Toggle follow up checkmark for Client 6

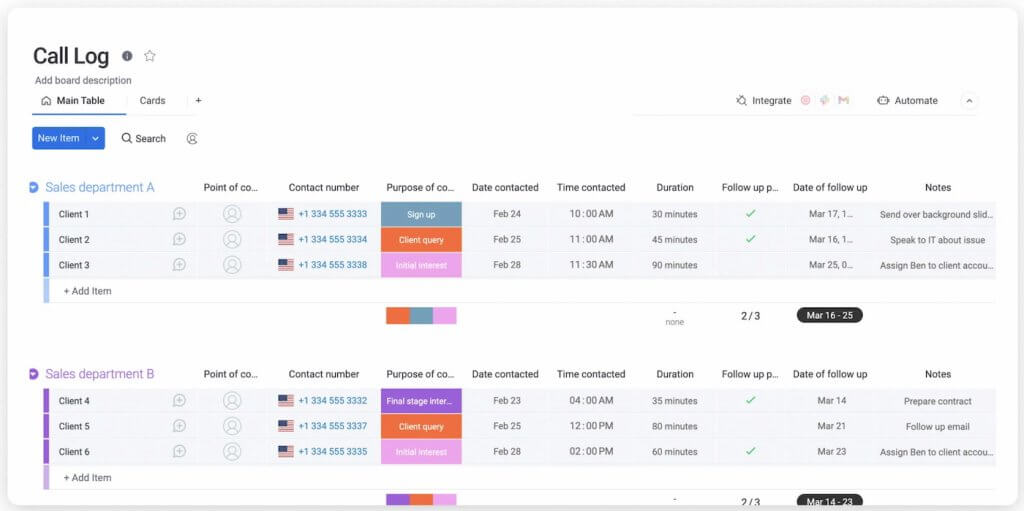pyautogui.click(x=750, y=451)
